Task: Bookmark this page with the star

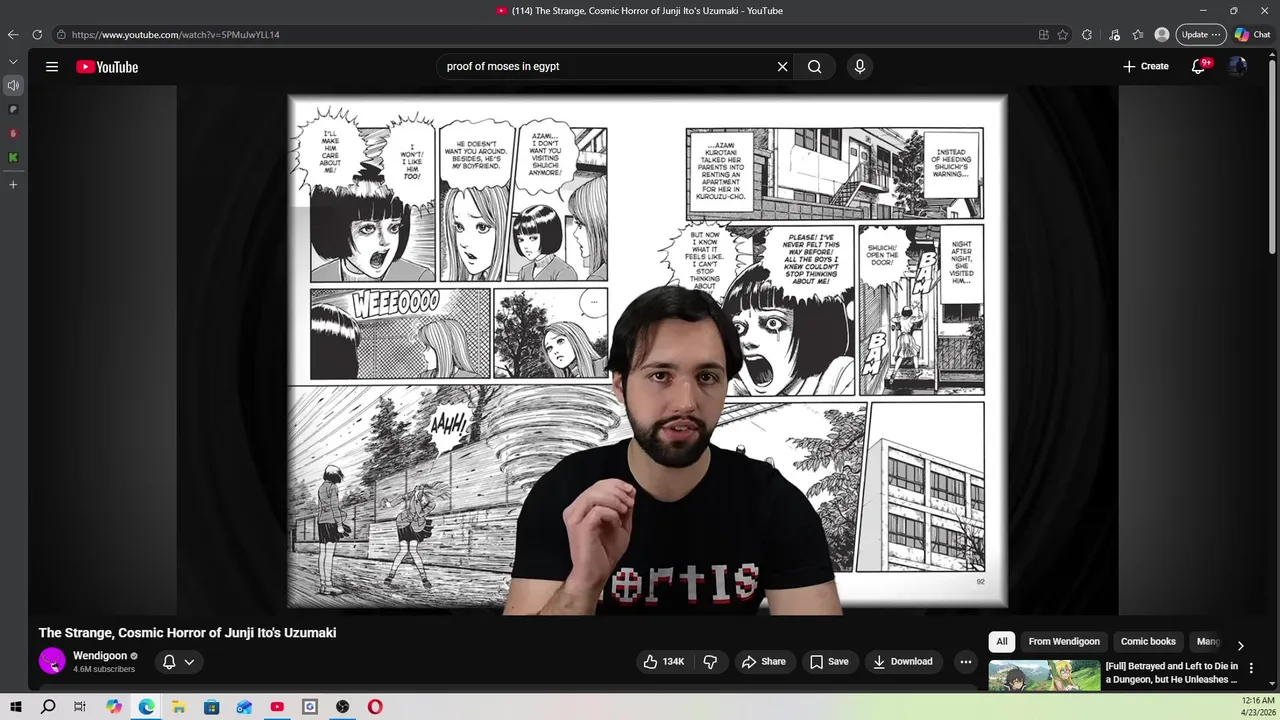Action: 1062,35
